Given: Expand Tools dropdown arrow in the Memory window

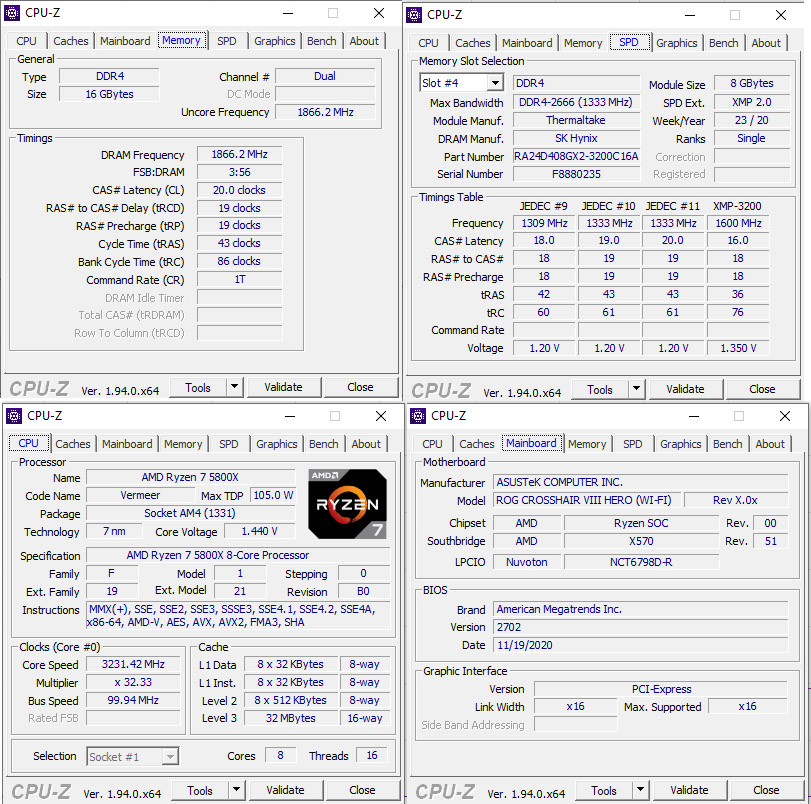Looking at the screenshot, I should 234,387.
